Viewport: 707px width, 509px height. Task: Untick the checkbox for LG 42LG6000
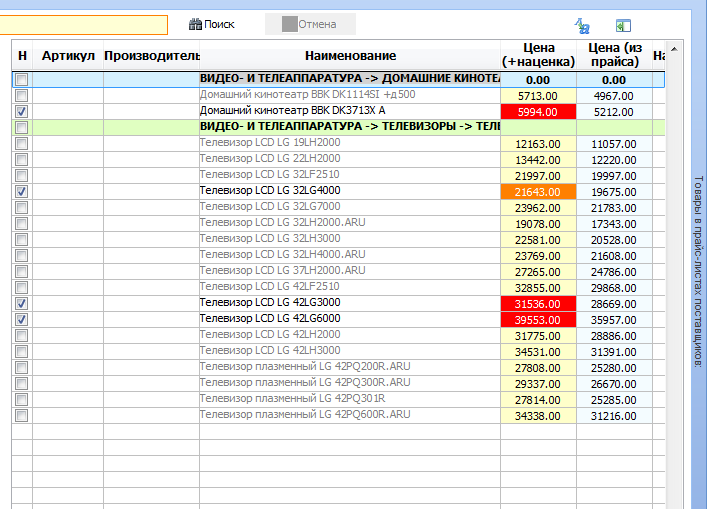(21, 320)
